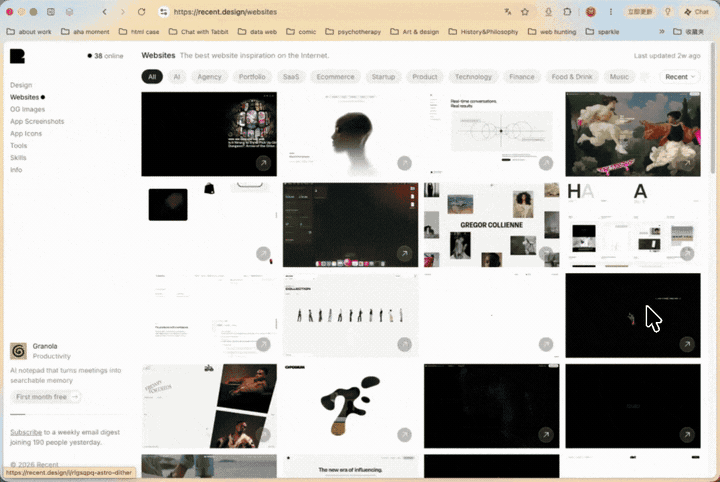Go back with the browser back arrow
Image resolution: width=720 pixels, height=482 pixels.
point(105,12)
